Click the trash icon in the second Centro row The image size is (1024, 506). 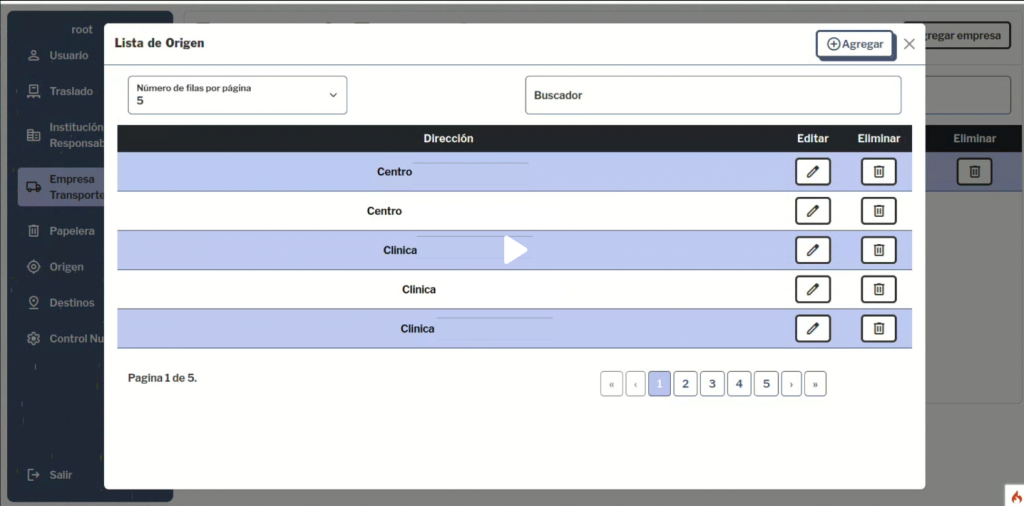click(x=878, y=211)
